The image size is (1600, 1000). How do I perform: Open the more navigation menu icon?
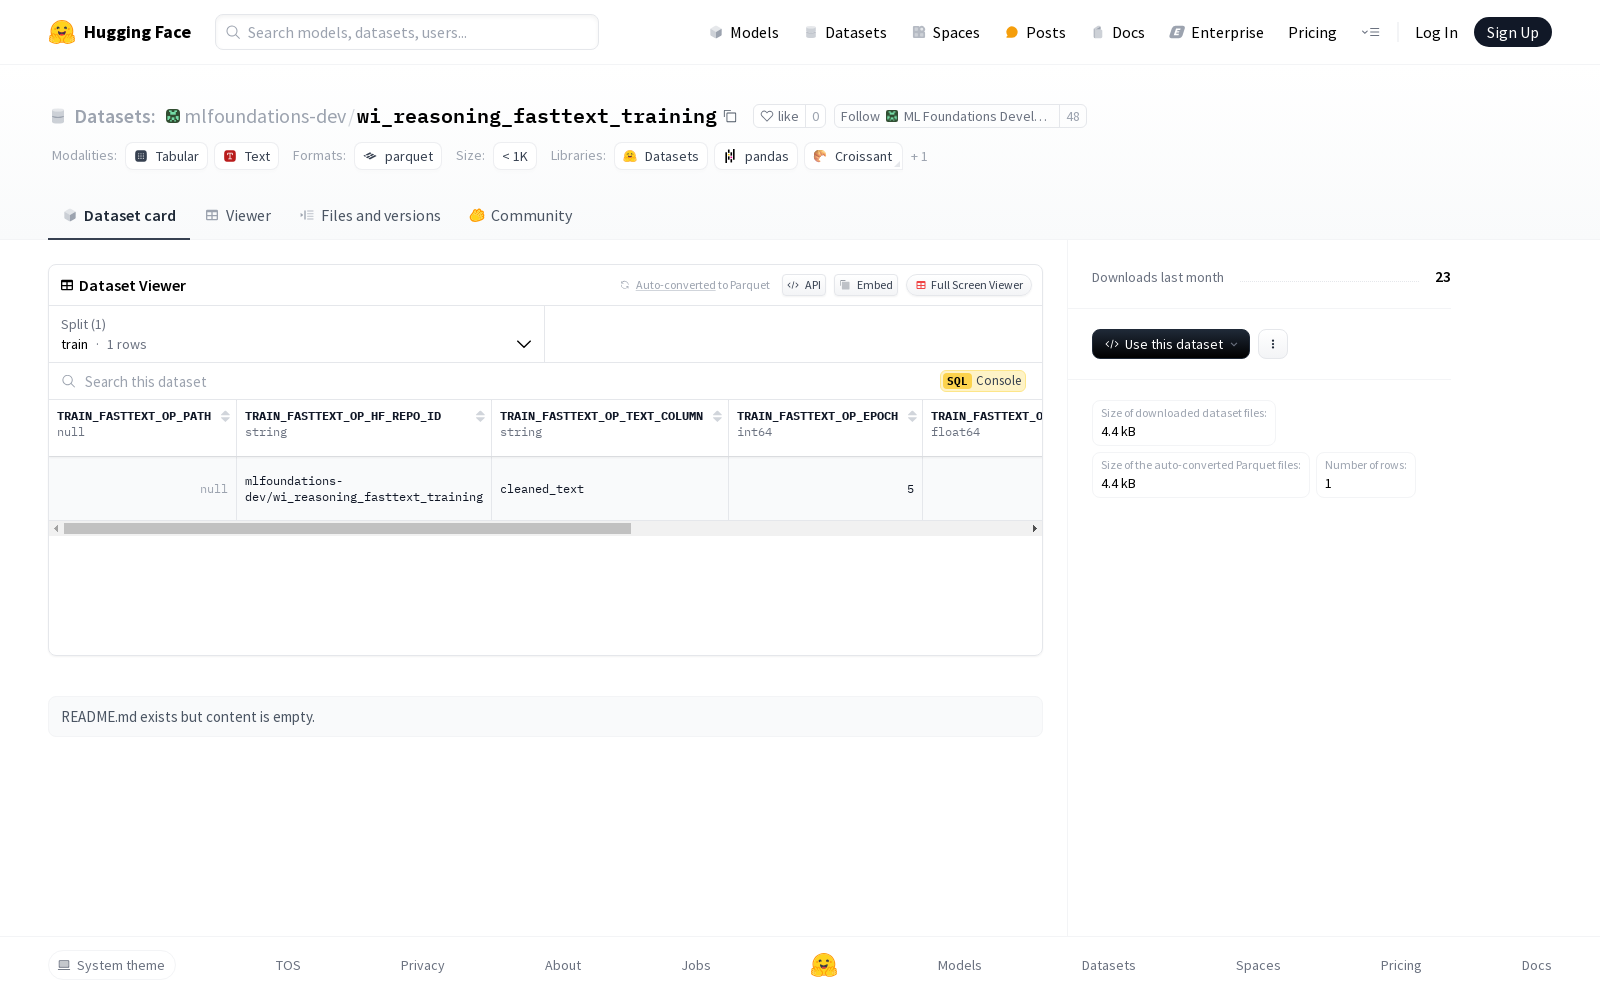[x=1370, y=32]
